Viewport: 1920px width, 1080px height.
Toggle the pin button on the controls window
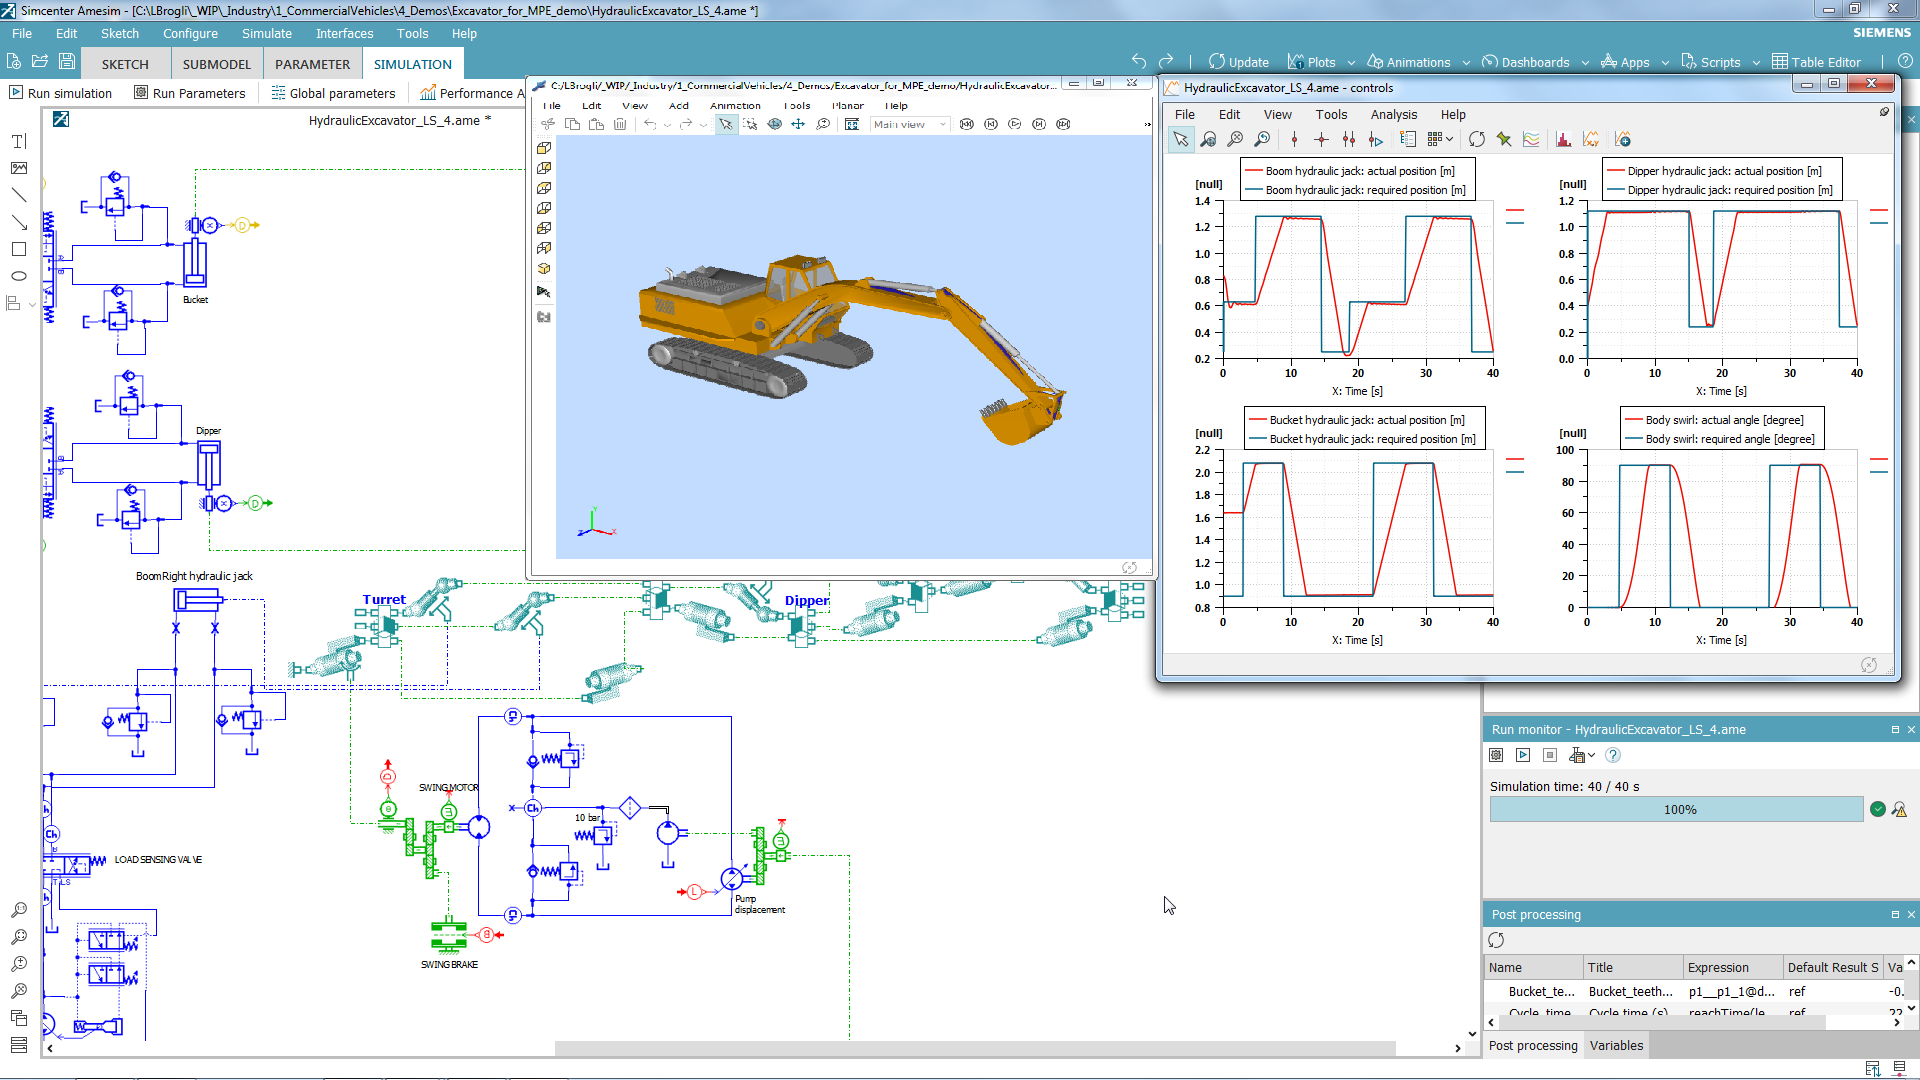click(x=1884, y=112)
